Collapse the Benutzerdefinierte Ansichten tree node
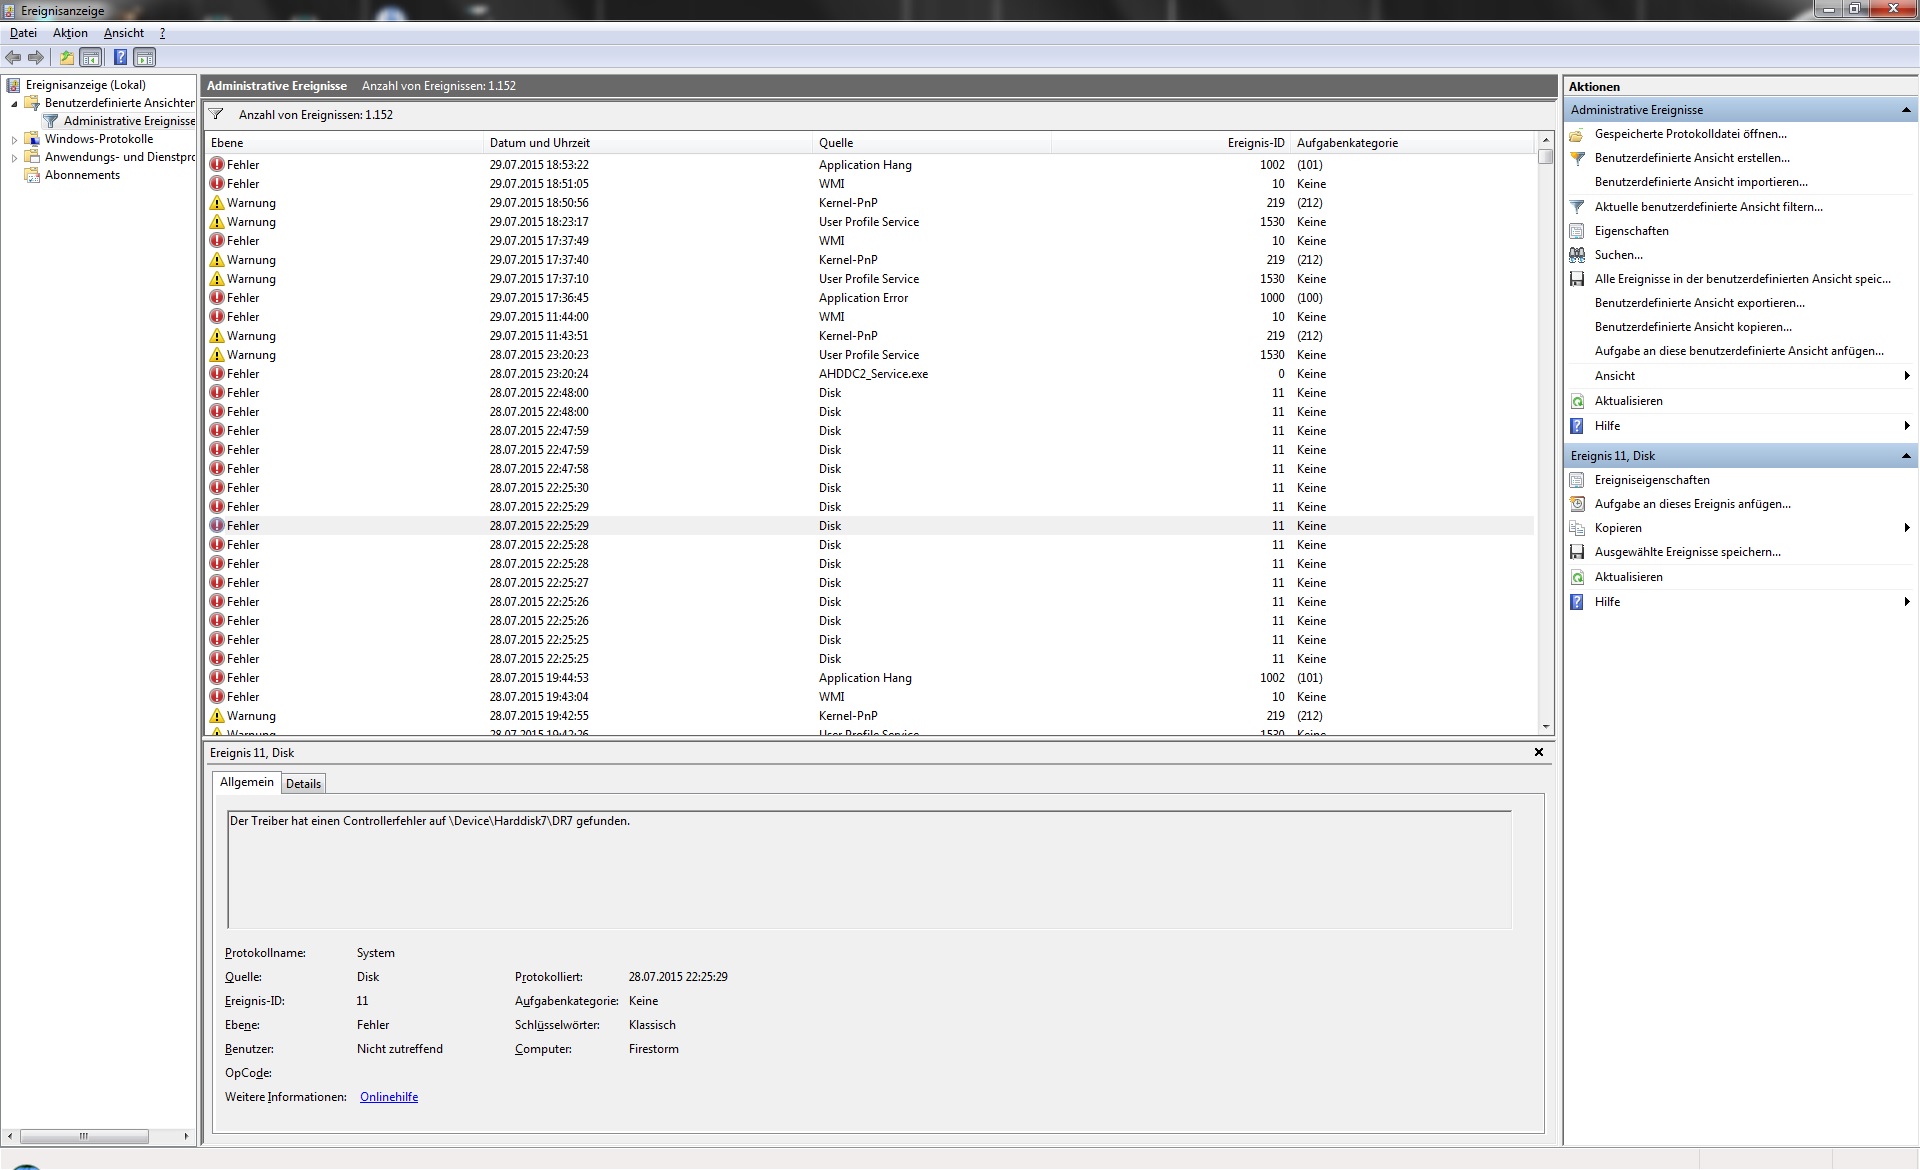 pyautogui.click(x=14, y=103)
